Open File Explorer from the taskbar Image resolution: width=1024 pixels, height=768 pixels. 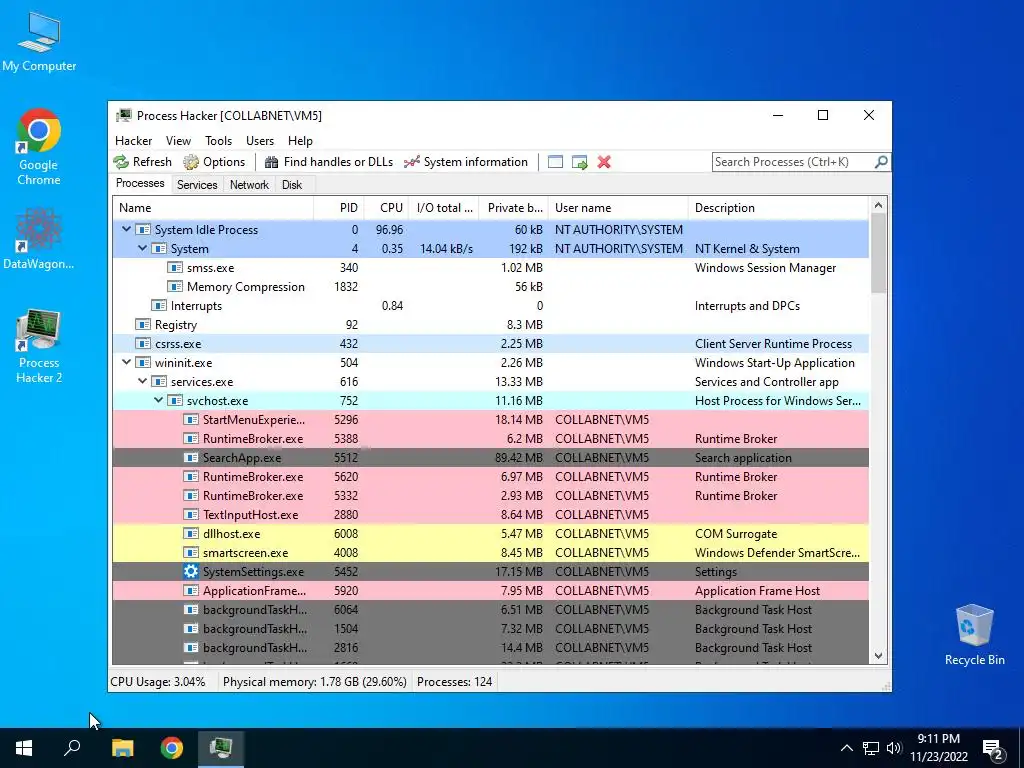122,748
